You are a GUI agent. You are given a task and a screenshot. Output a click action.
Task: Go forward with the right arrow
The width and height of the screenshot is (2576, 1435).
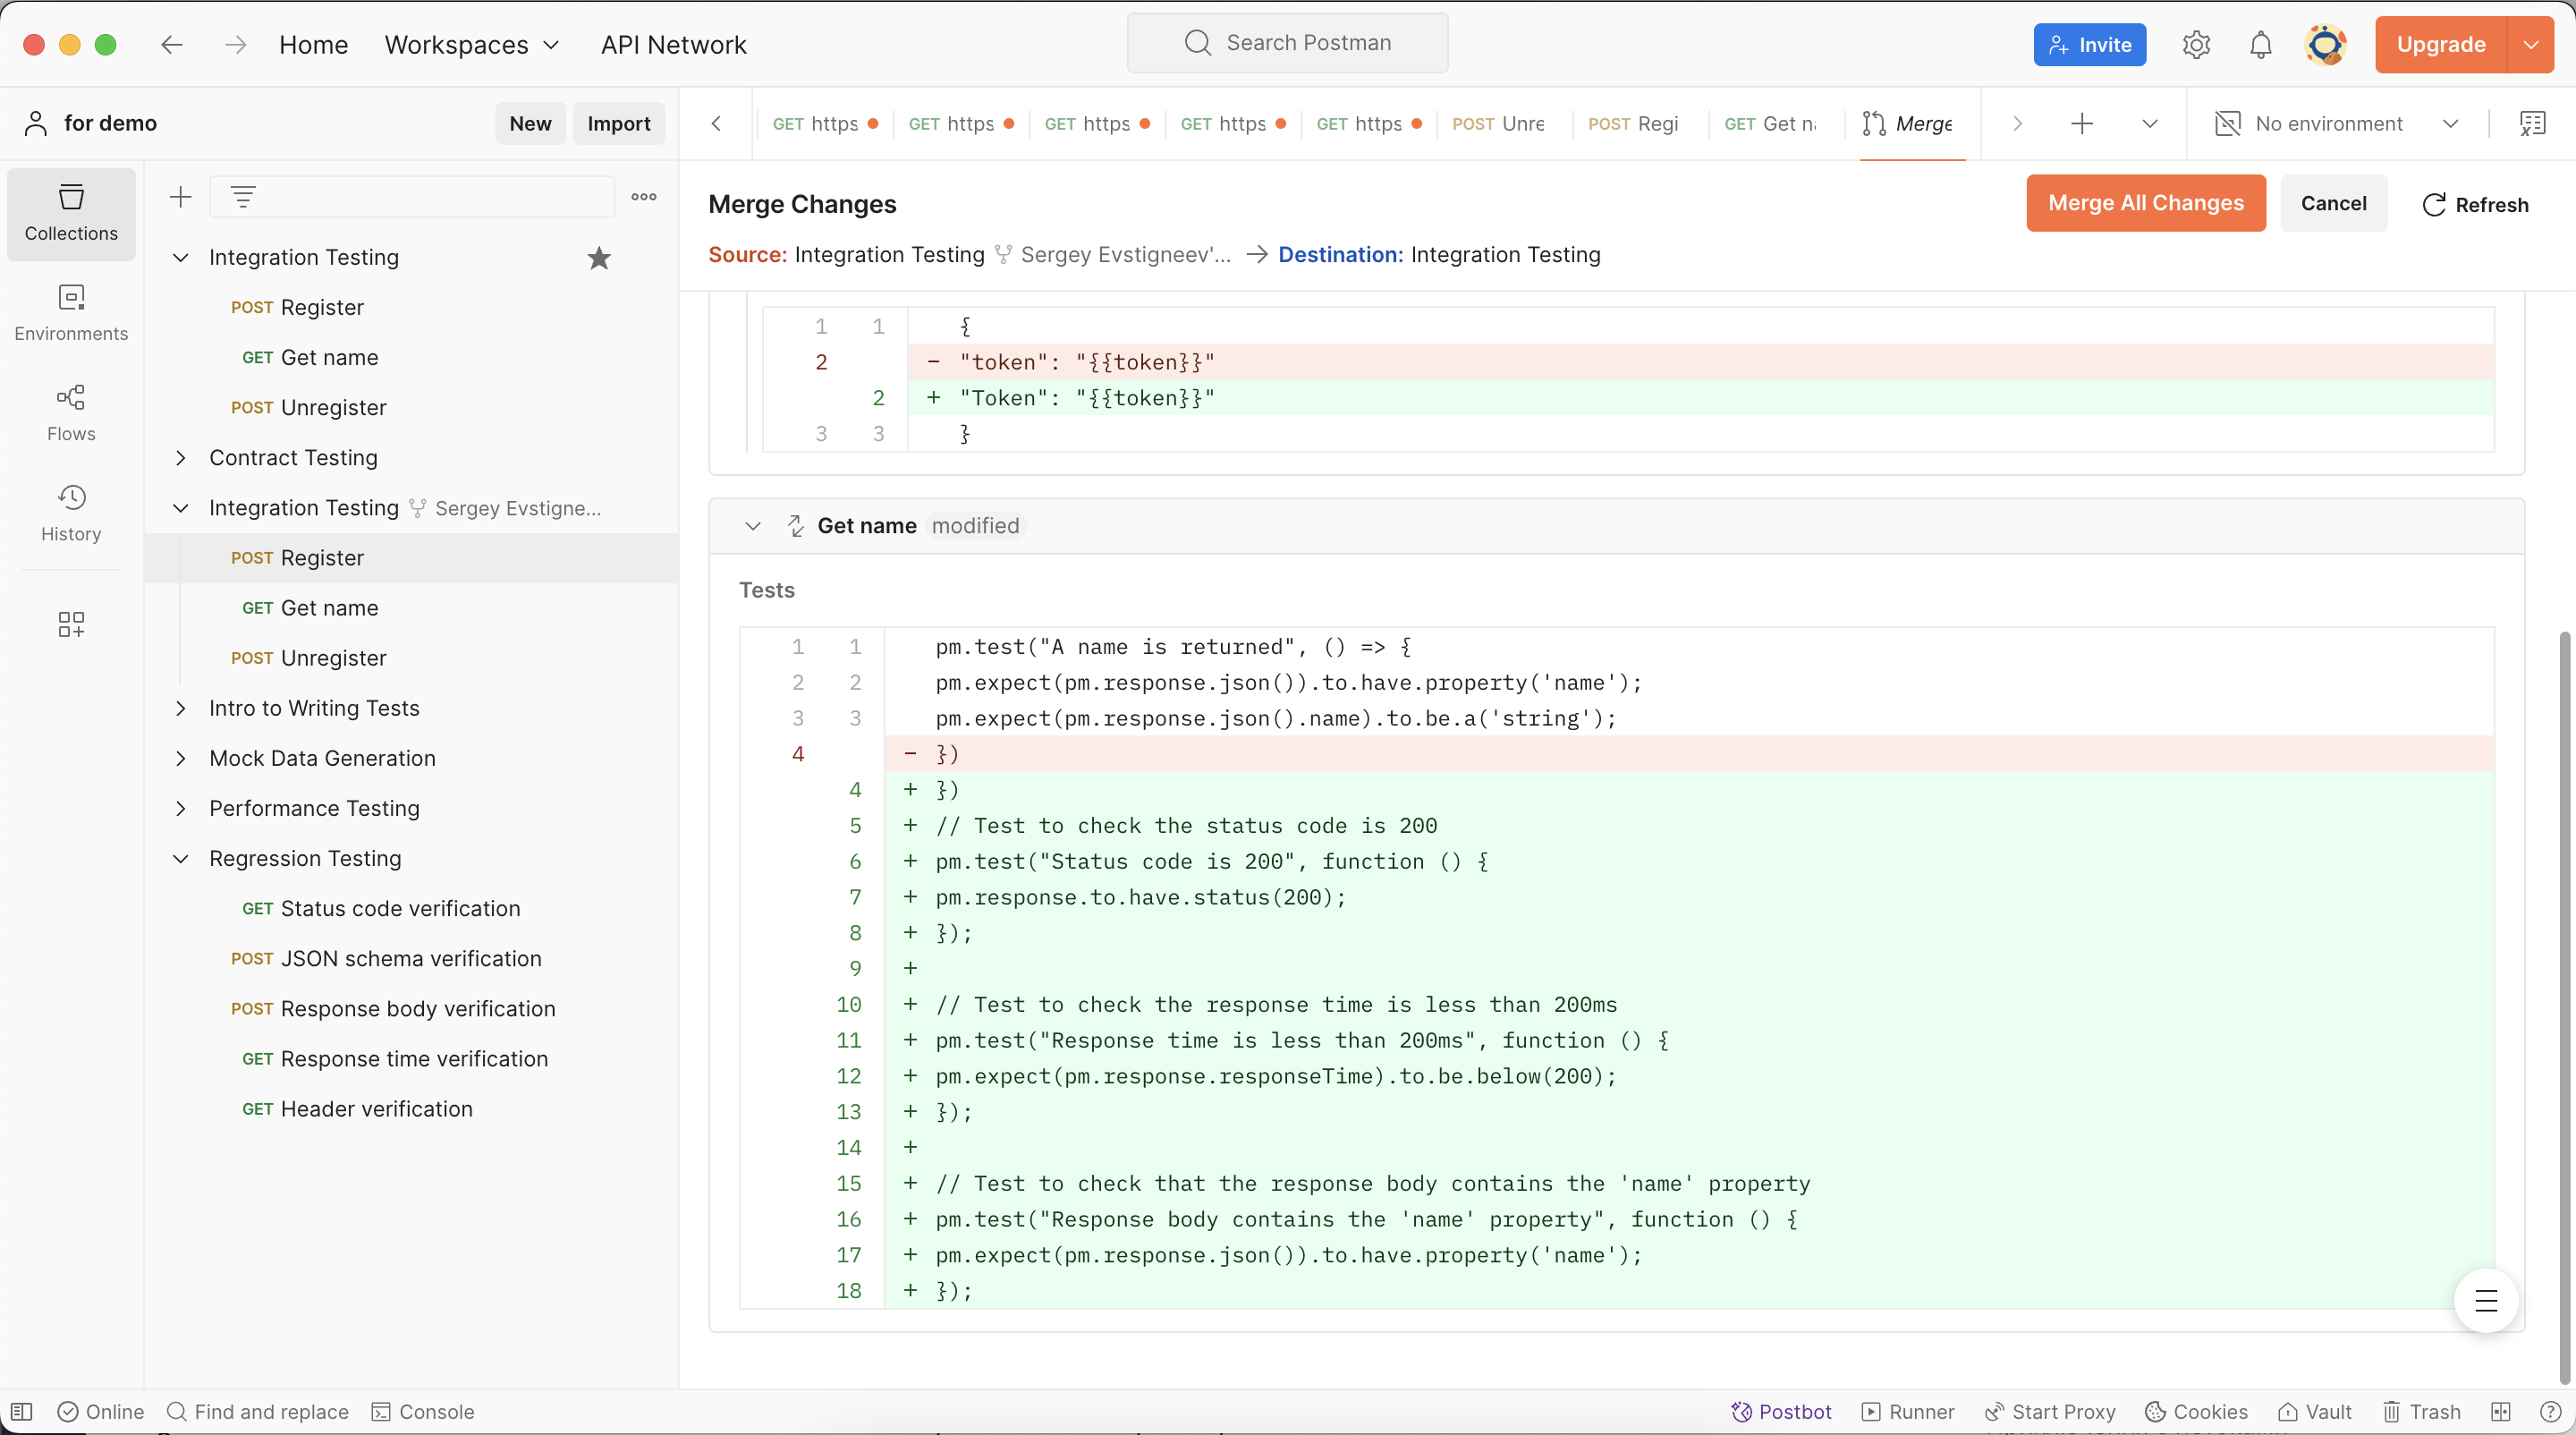235,44
